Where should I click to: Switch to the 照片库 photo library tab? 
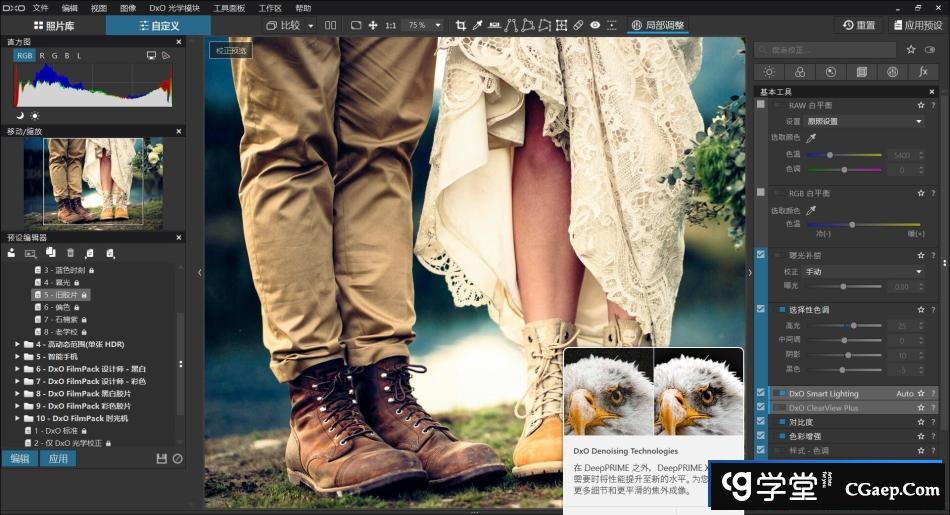tap(53, 25)
